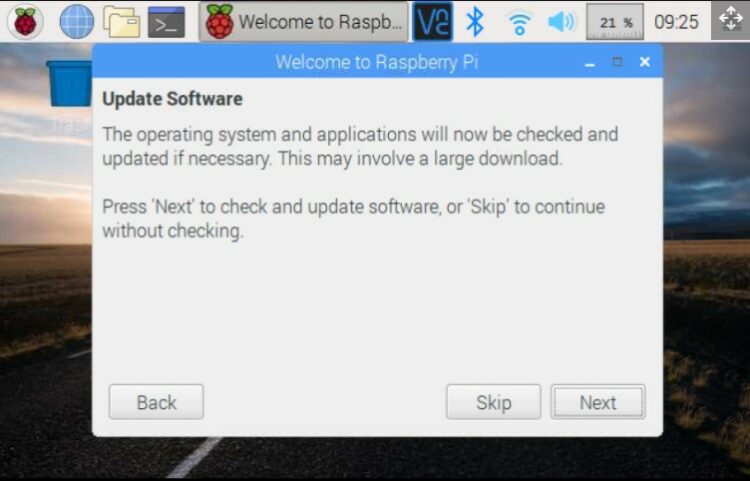Screen dimensions: 750x482
Task: Show available Wi-Fi networks
Action: click(x=519, y=22)
